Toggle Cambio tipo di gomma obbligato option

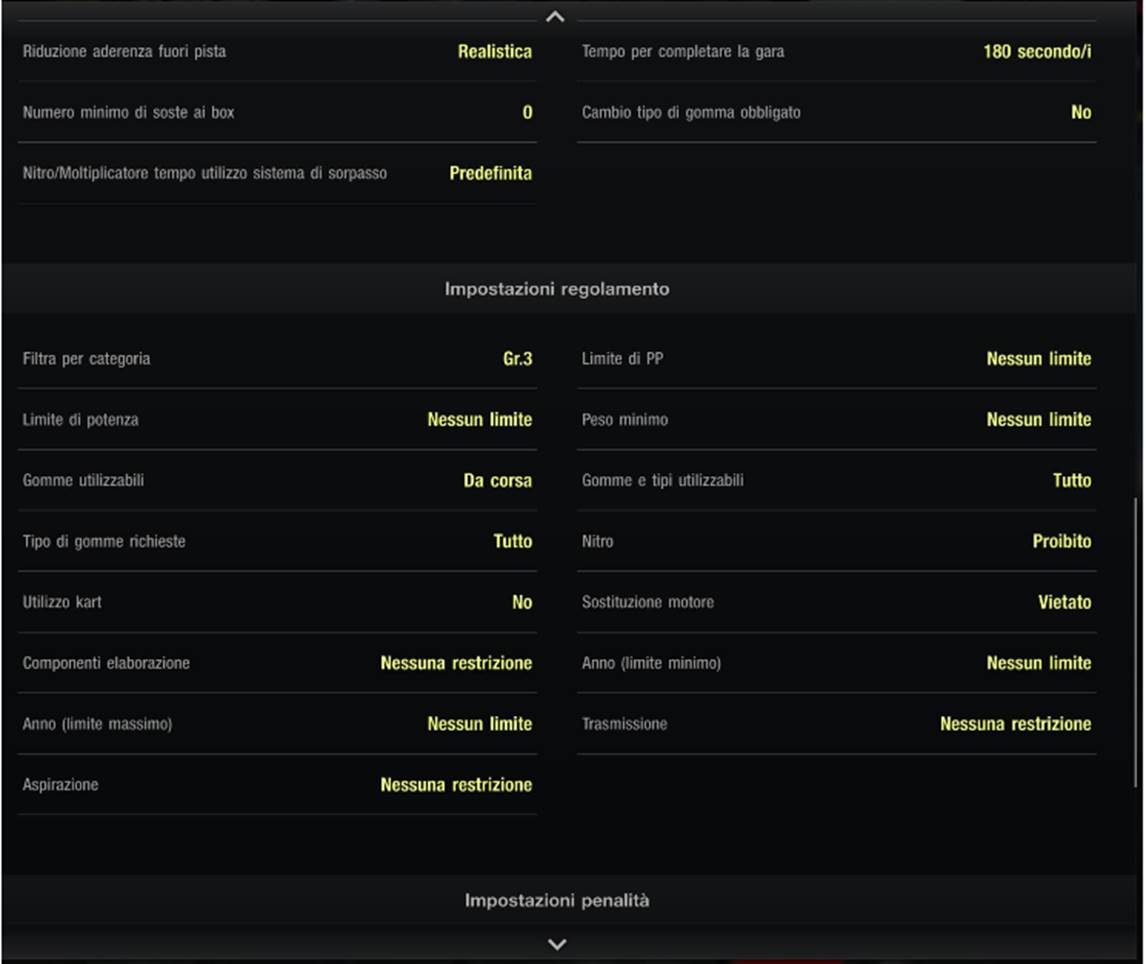836,113
